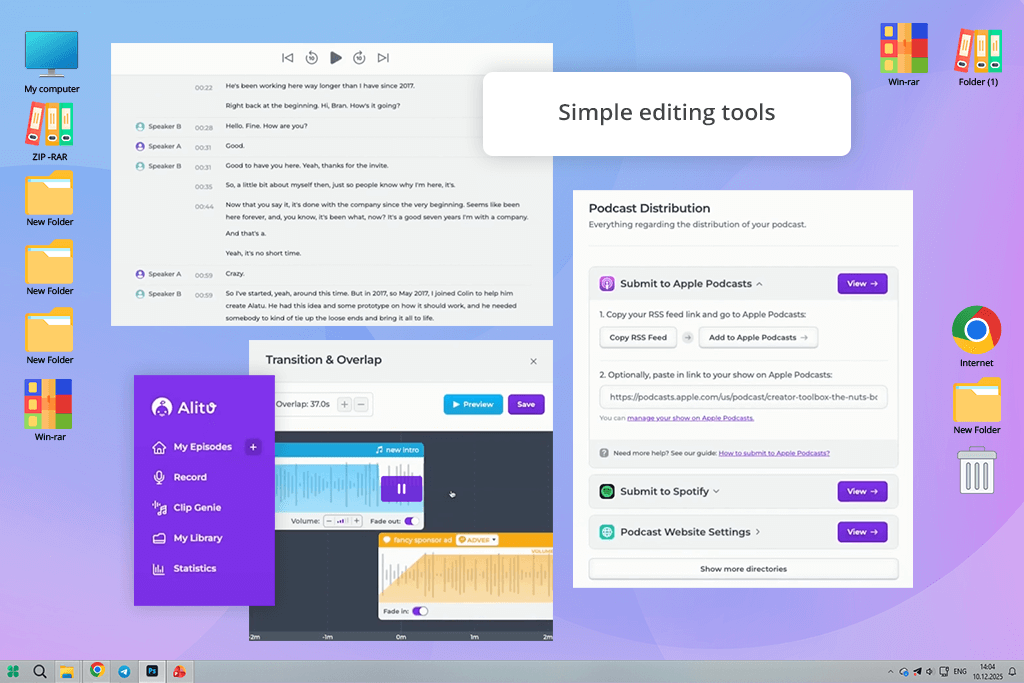
Task: Click the Alitu logo
Action: pos(184,407)
